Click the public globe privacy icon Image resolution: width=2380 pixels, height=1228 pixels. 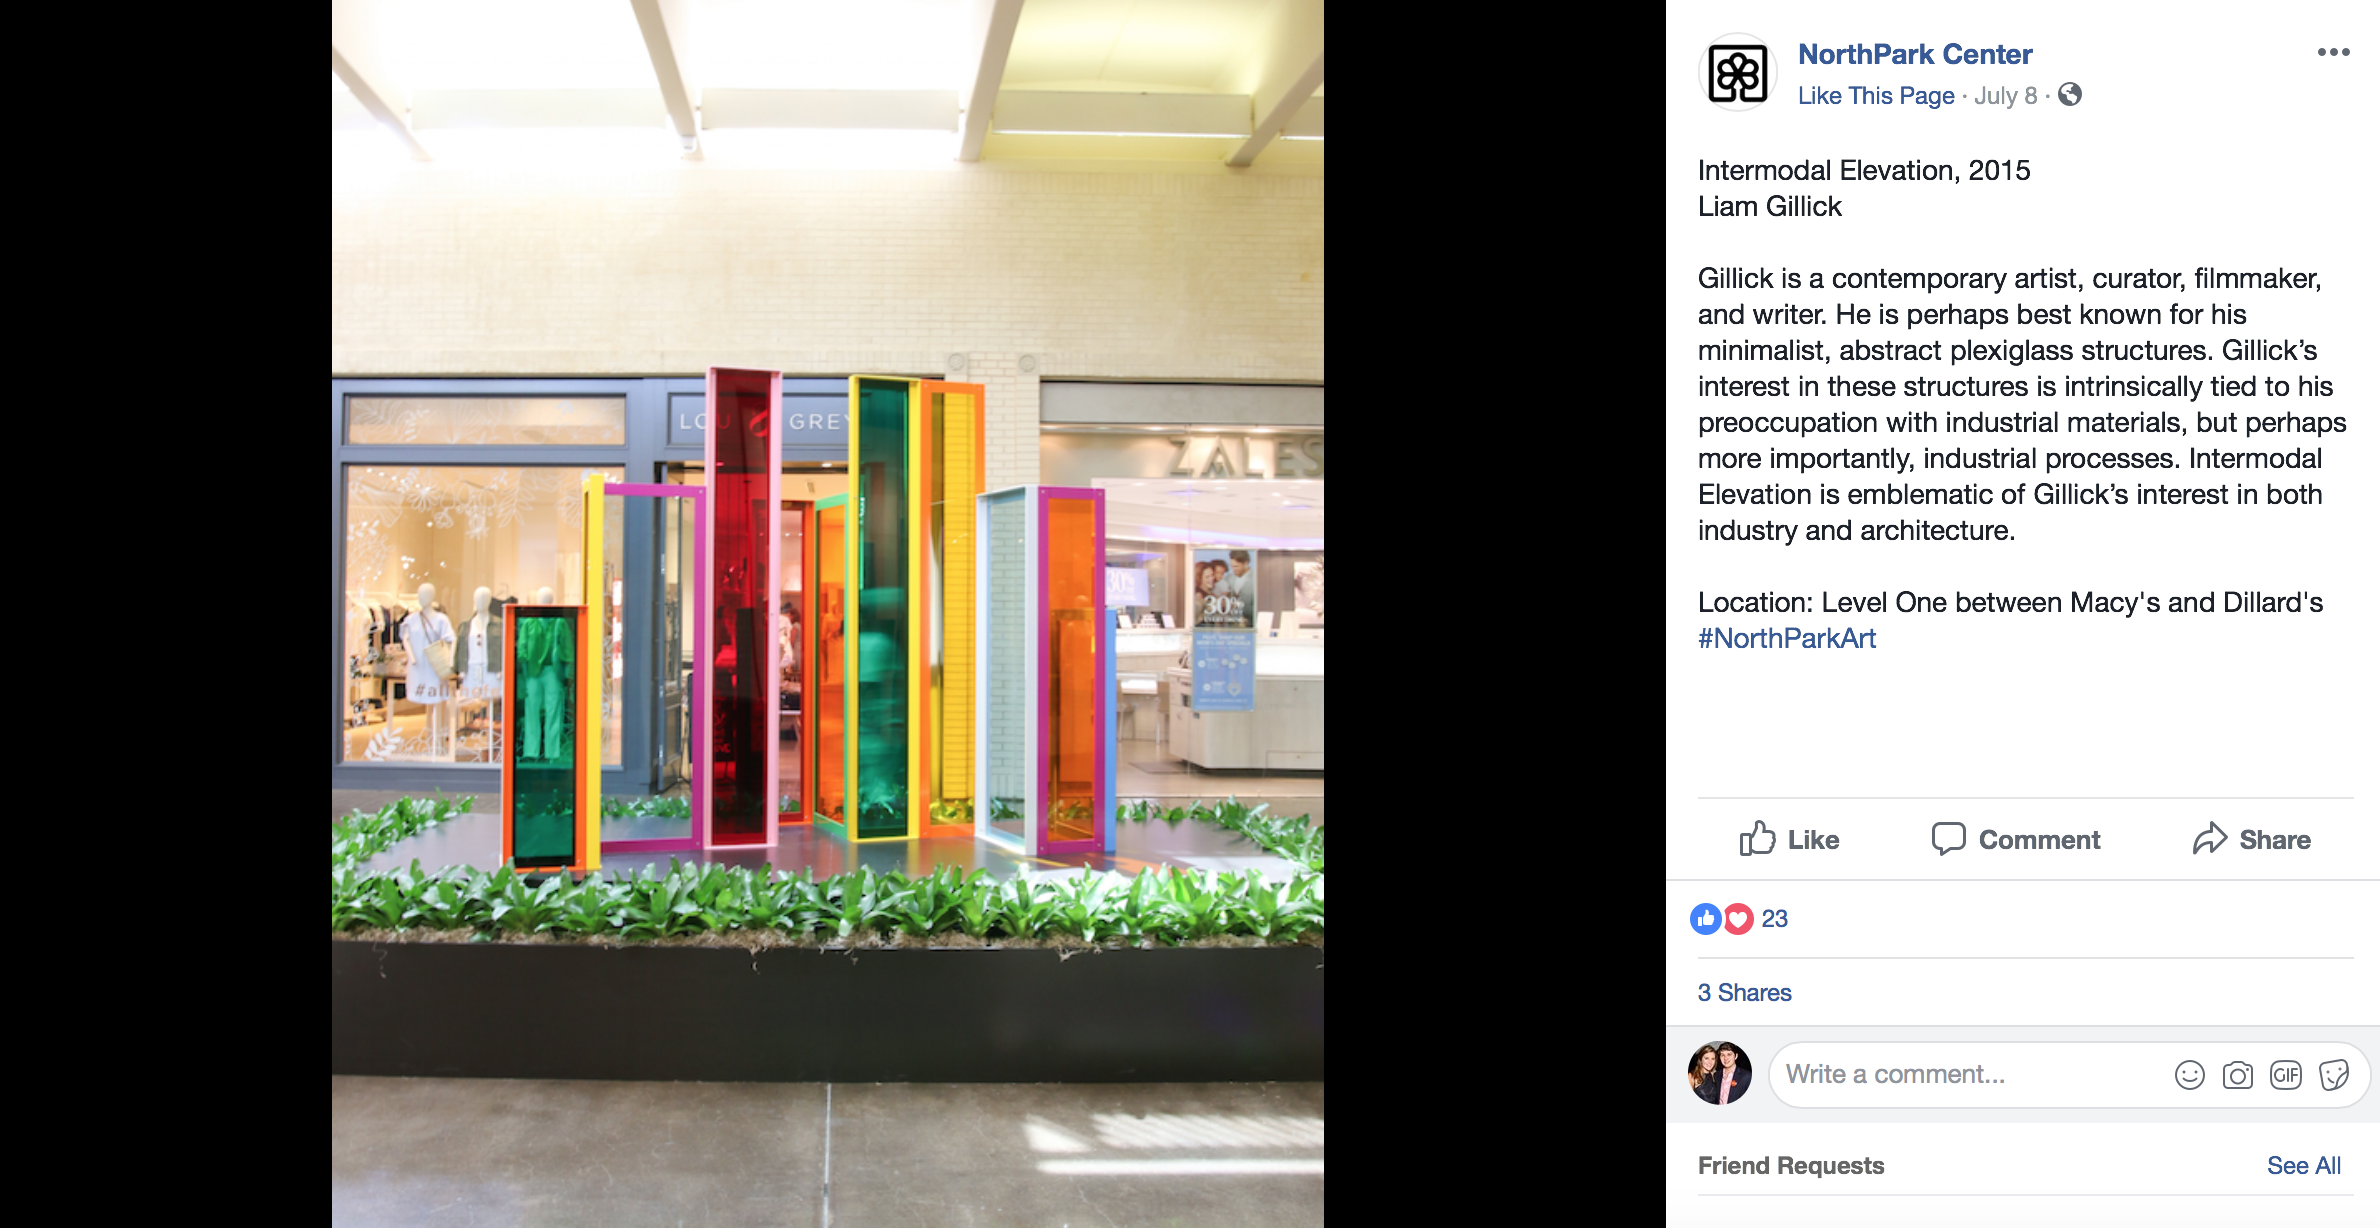2070,95
